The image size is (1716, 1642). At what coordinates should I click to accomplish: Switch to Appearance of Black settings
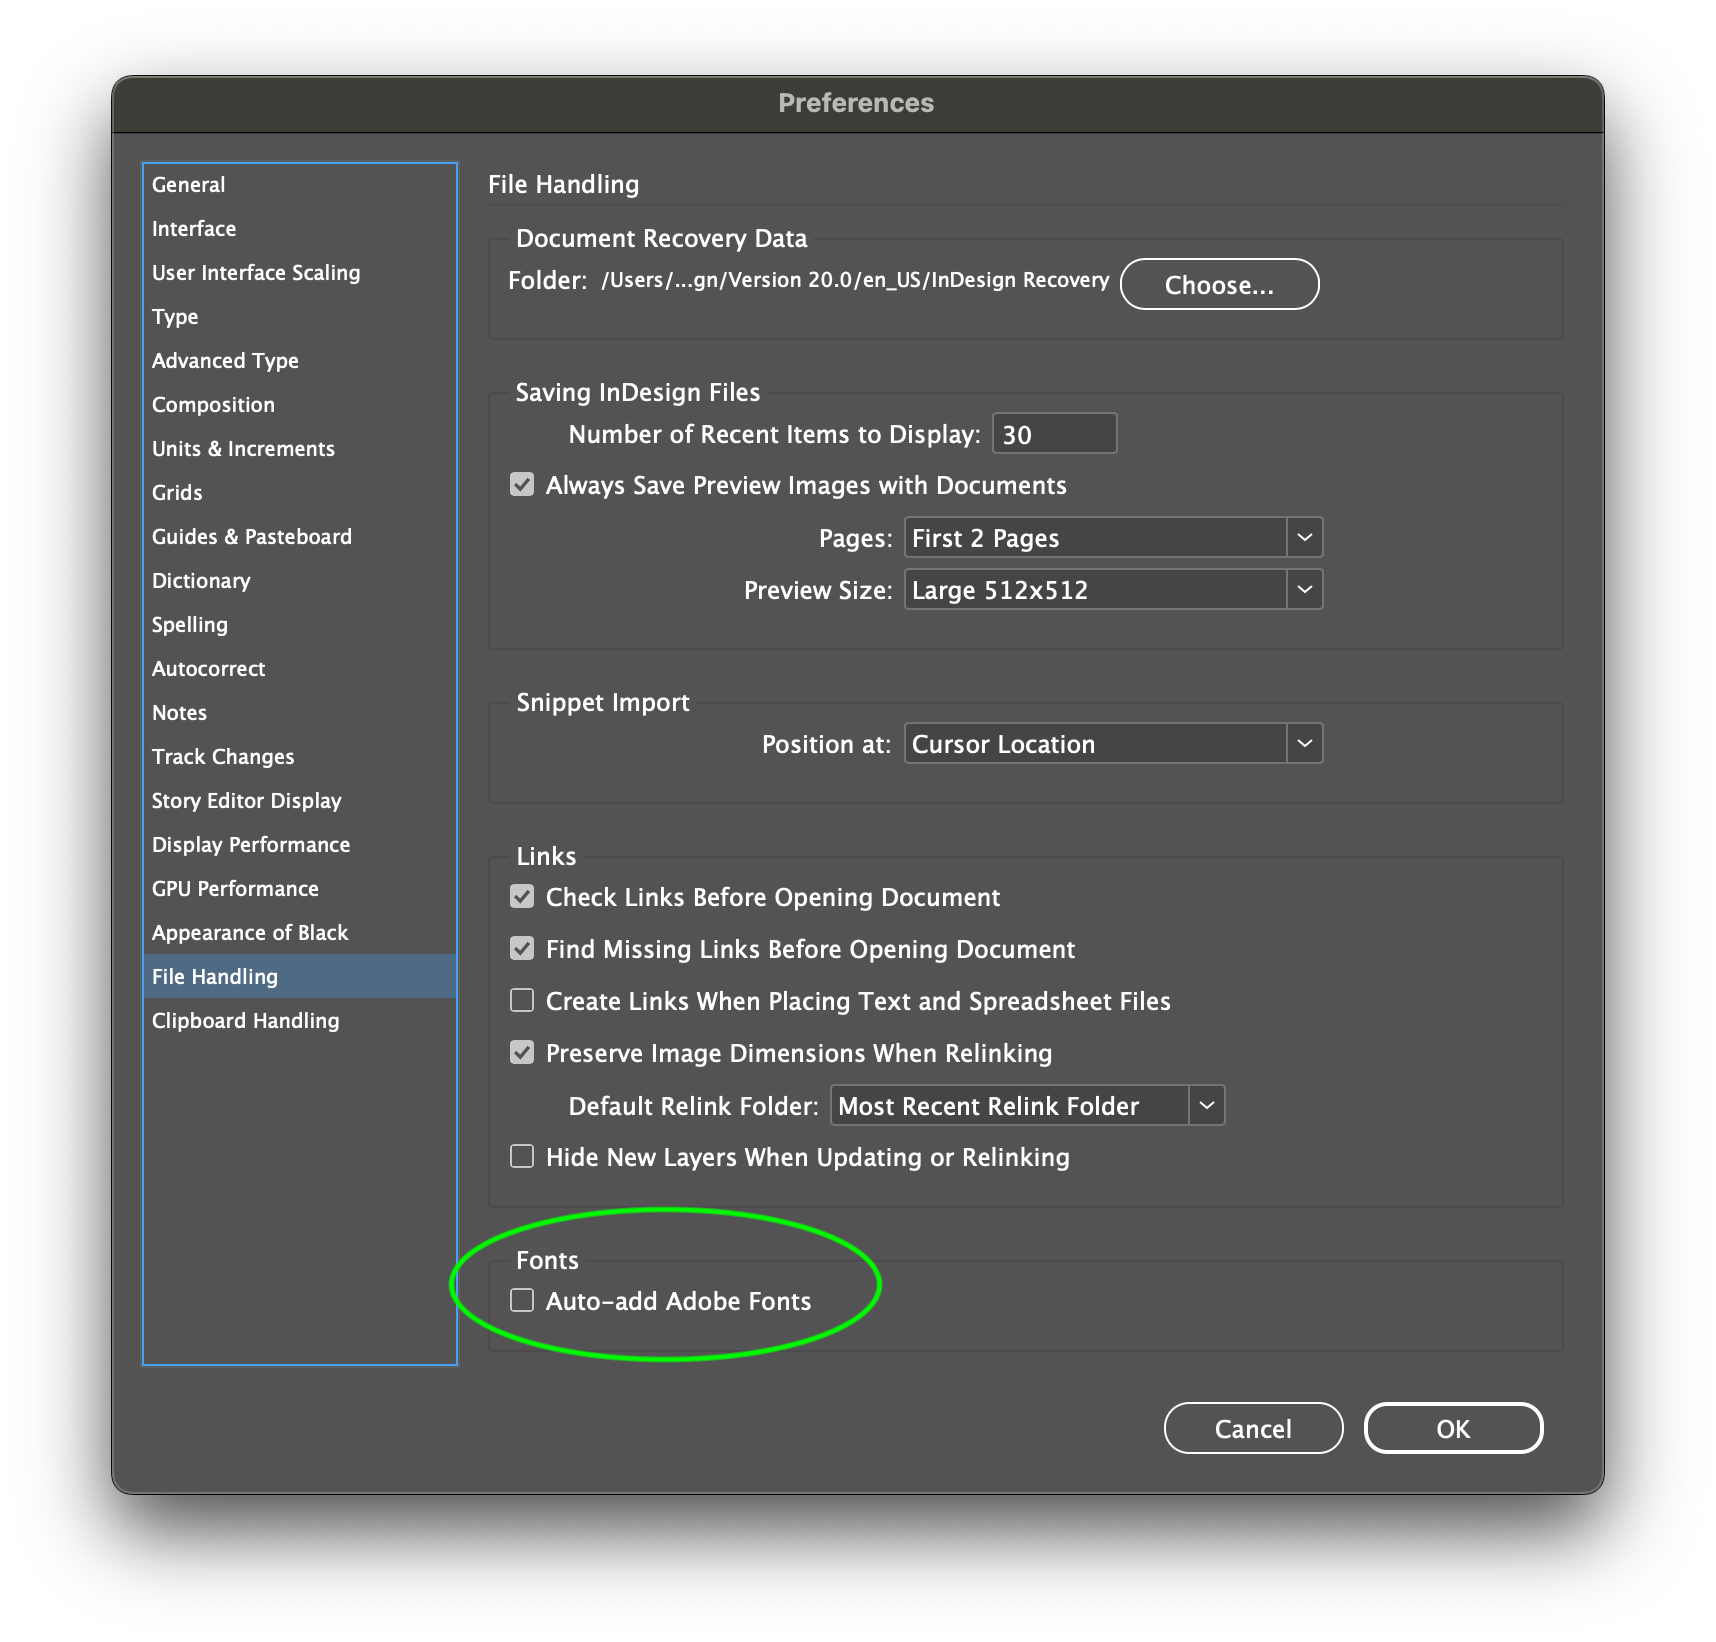[x=250, y=932]
